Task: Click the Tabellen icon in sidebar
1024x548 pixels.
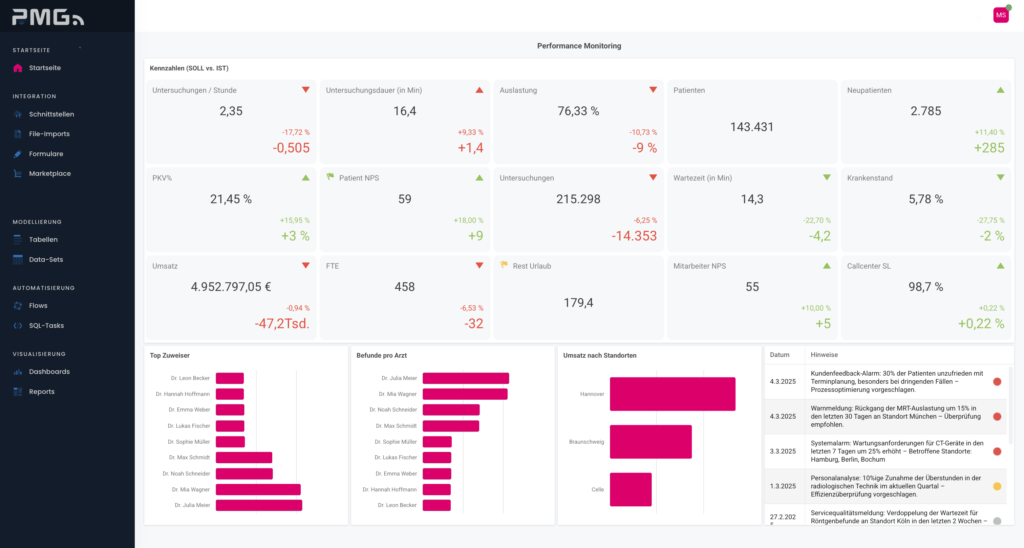Action: pos(17,240)
